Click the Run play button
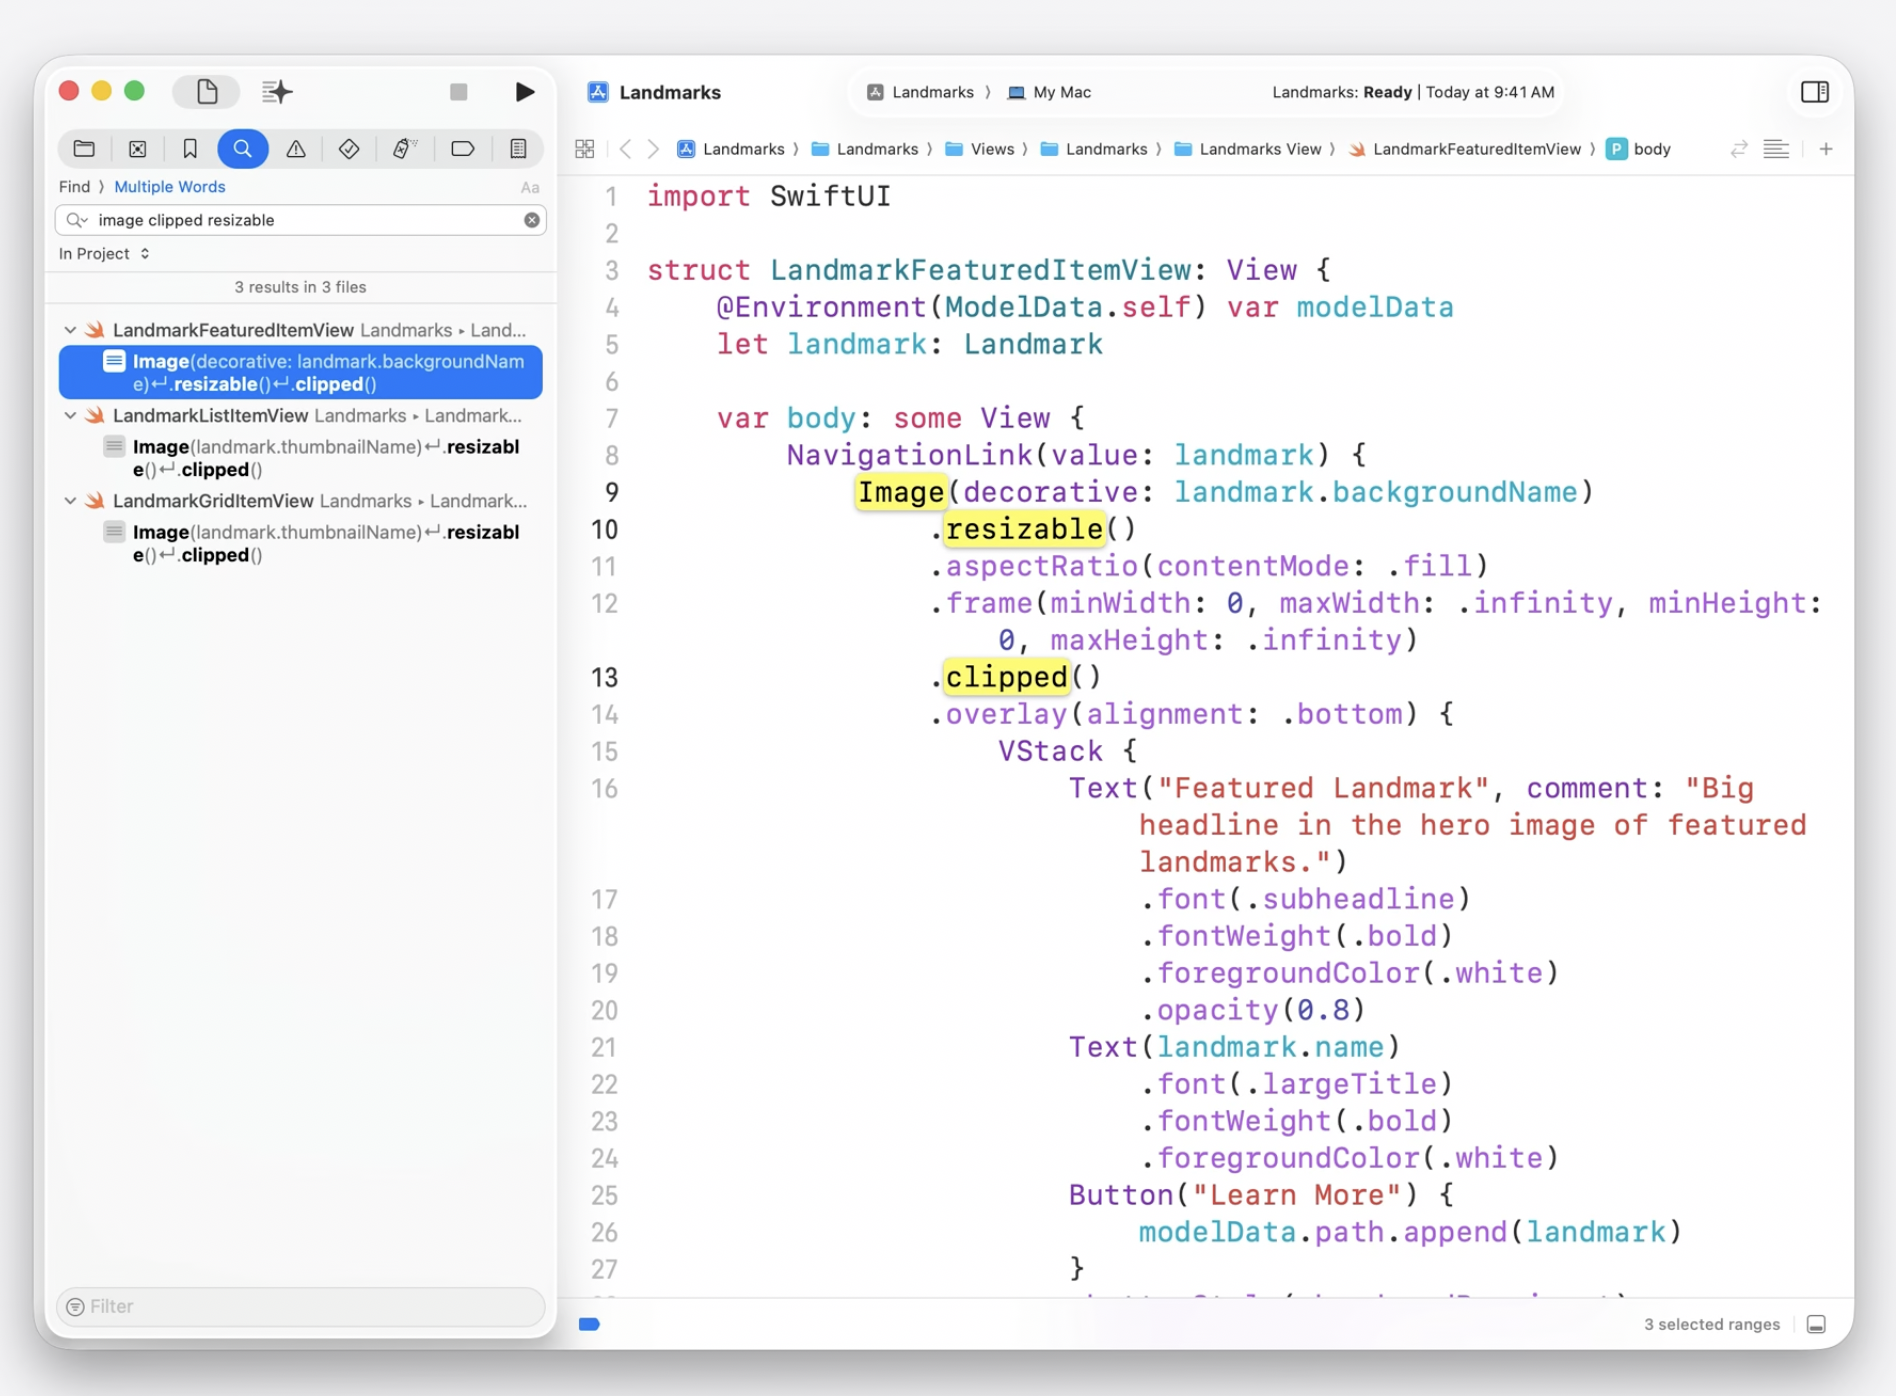The image size is (1896, 1396). 524,92
